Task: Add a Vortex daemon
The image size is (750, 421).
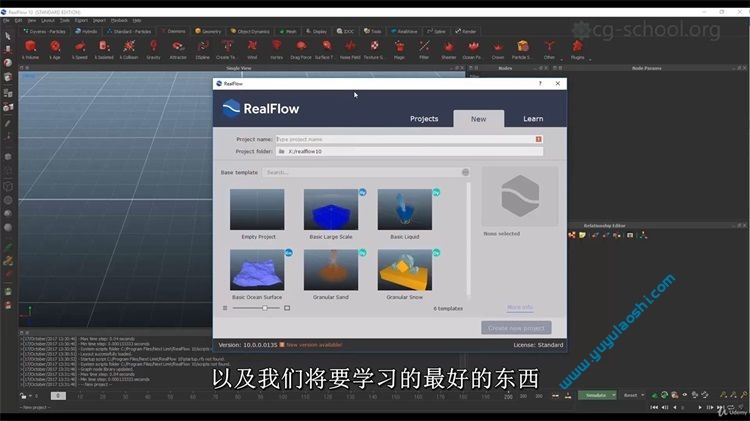Action: (x=276, y=49)
